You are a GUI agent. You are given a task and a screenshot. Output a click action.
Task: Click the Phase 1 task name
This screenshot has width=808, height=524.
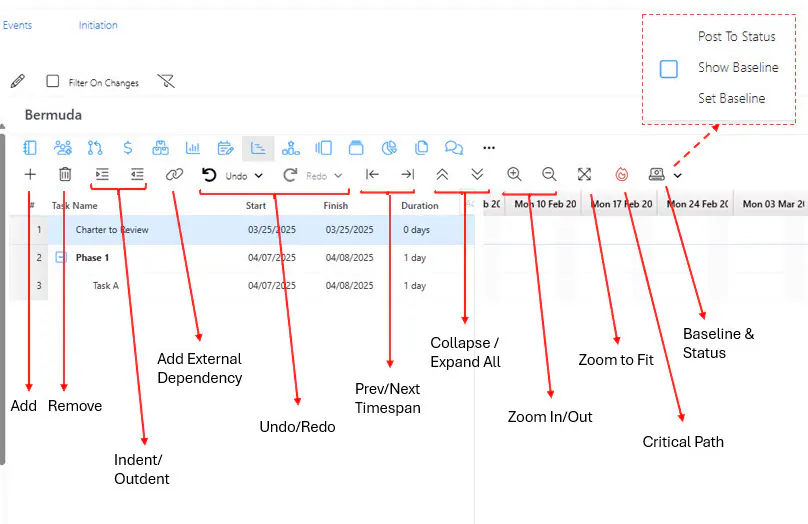point(92,258)
